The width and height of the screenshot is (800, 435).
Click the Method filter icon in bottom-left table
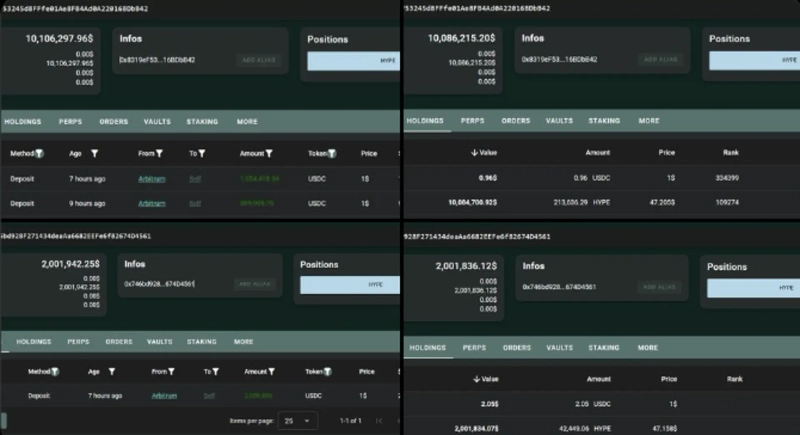coord(54,371)
